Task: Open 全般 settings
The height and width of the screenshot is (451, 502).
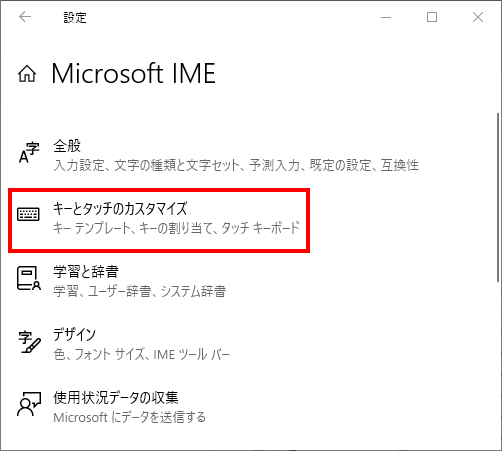Action: tap(67, 146)
